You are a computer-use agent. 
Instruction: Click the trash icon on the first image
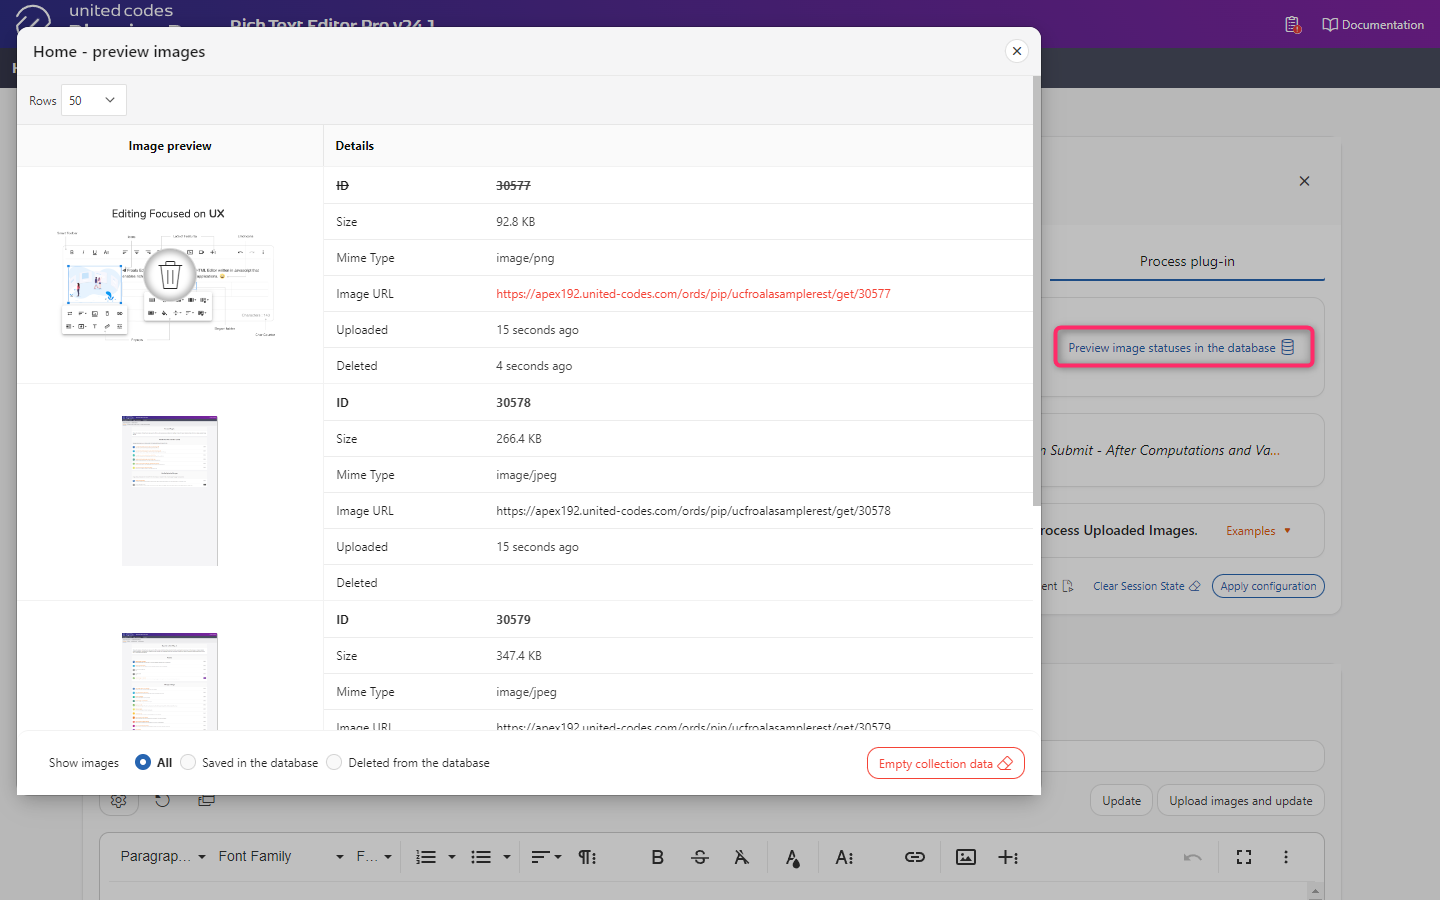(x=170, y=274)
